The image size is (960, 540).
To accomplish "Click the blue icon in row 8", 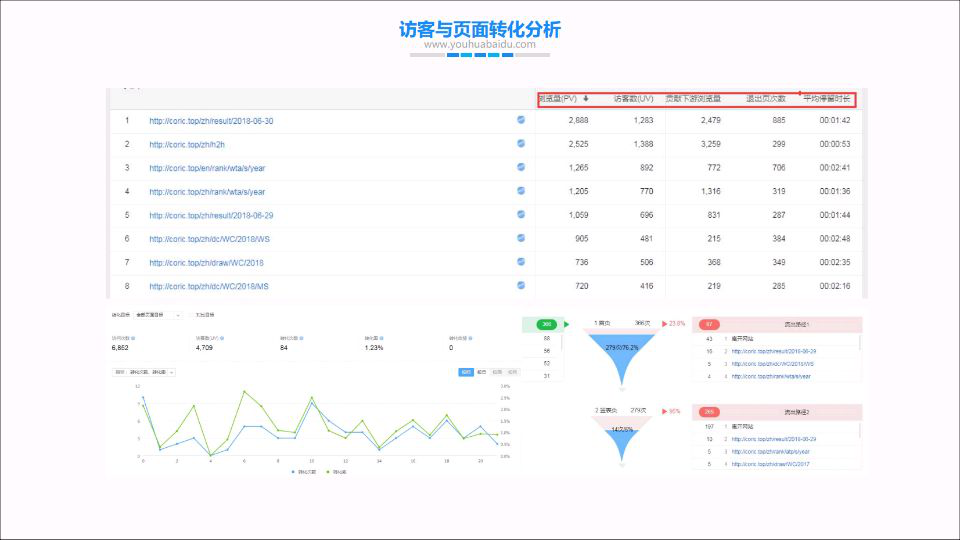I will 521,286.
